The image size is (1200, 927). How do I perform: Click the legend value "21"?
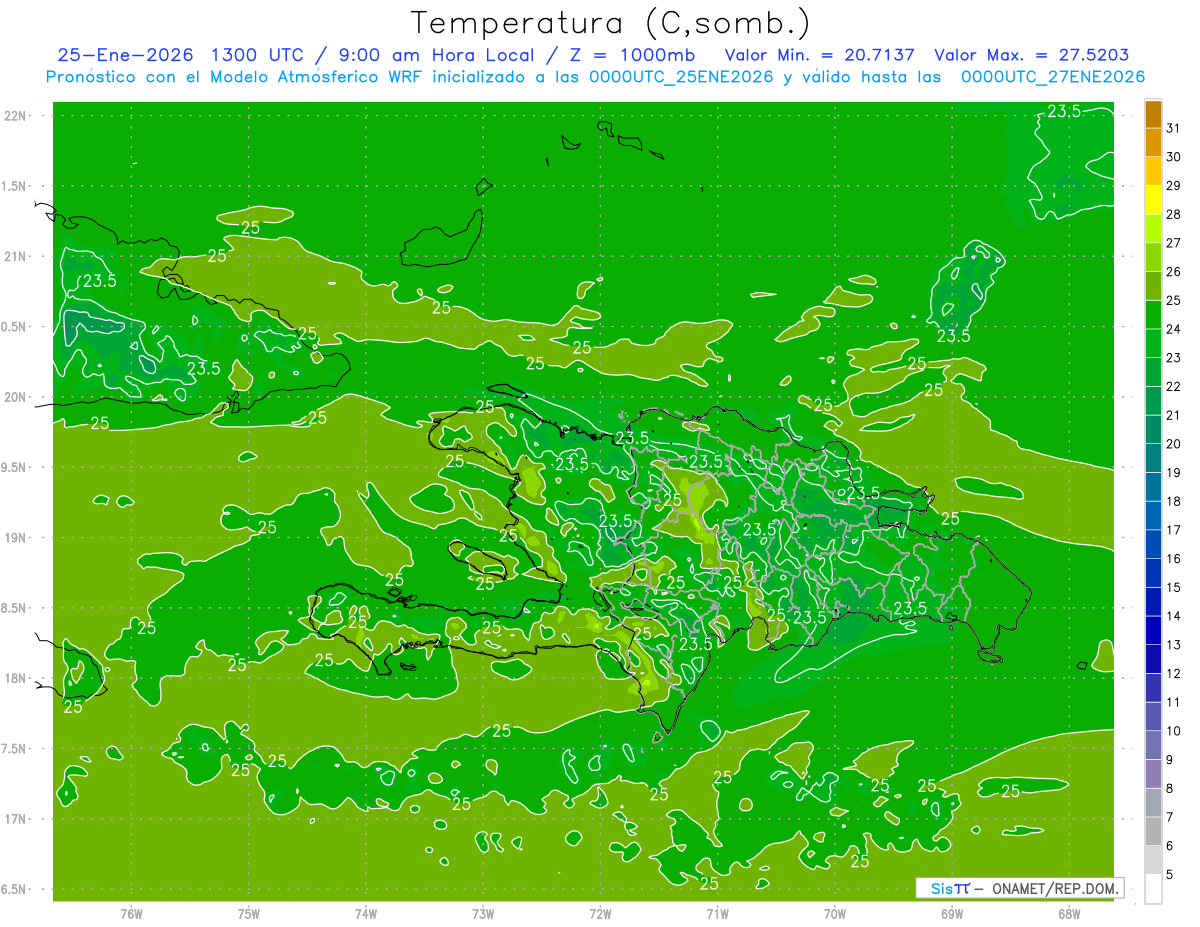(x=1174, y=415)
